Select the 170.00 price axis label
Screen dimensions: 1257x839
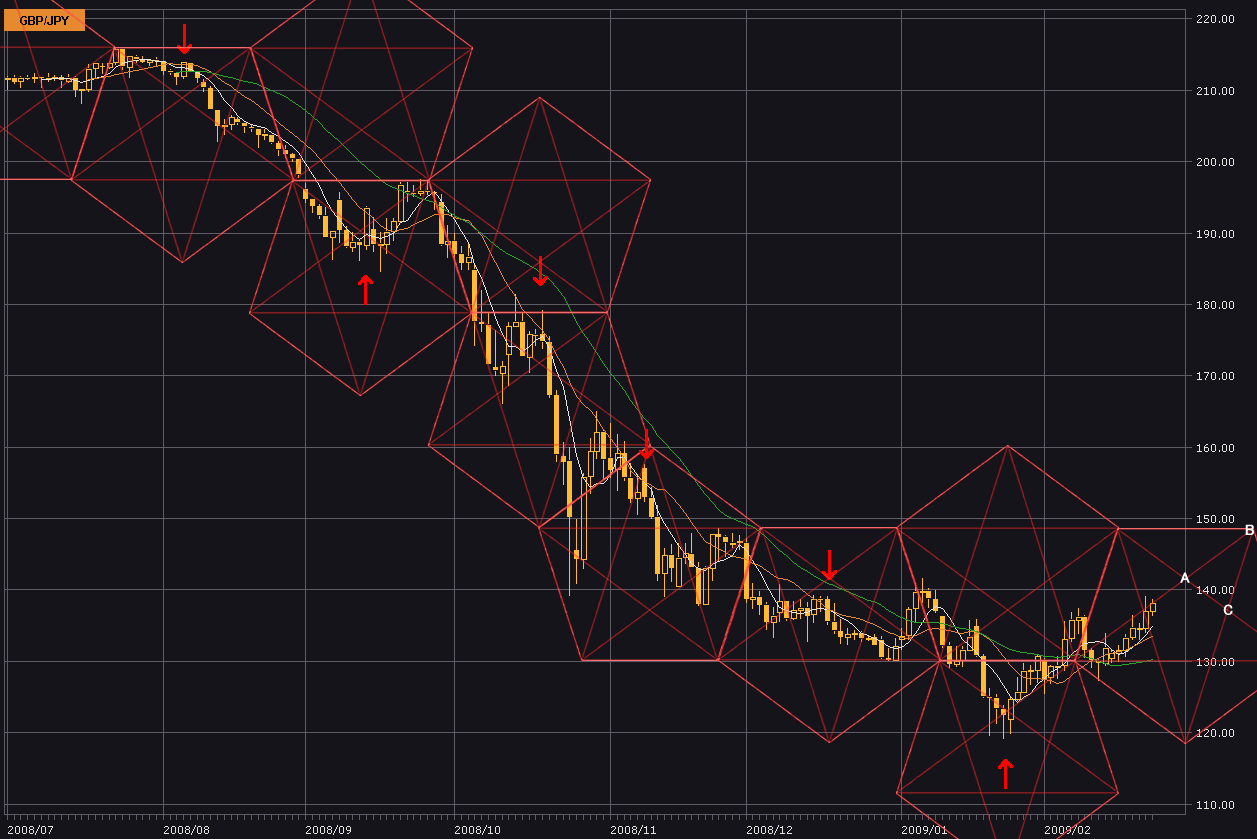[x=1214, y=376]
